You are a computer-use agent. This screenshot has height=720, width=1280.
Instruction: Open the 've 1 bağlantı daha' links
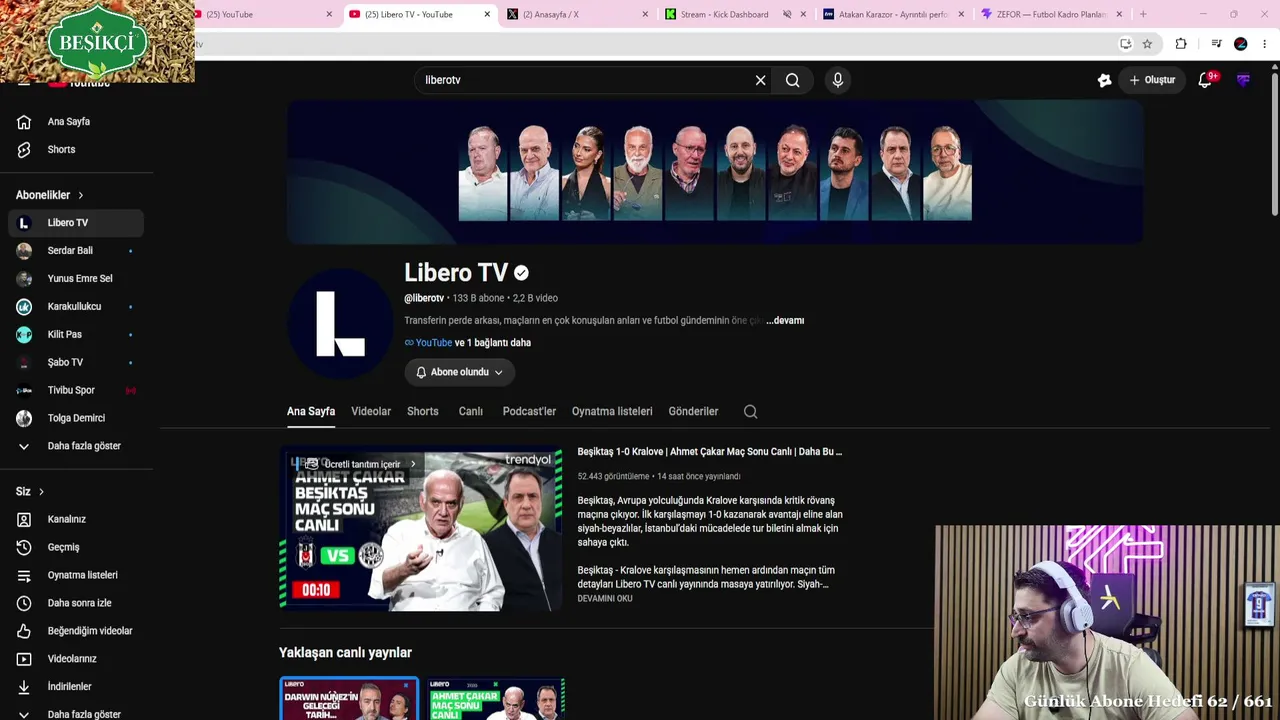point(493,343)
